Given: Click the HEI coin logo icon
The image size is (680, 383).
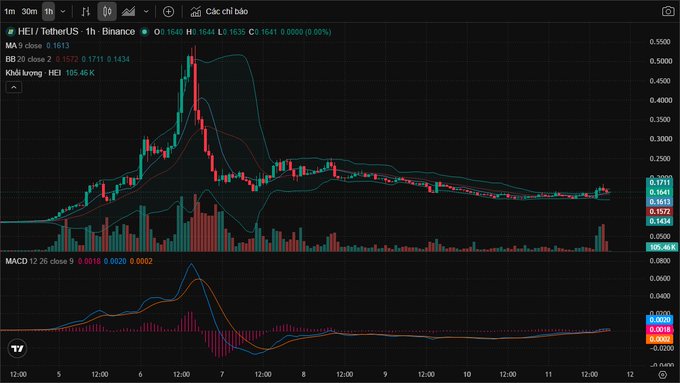Looking at the screenshot, I should tap(10, 32).
